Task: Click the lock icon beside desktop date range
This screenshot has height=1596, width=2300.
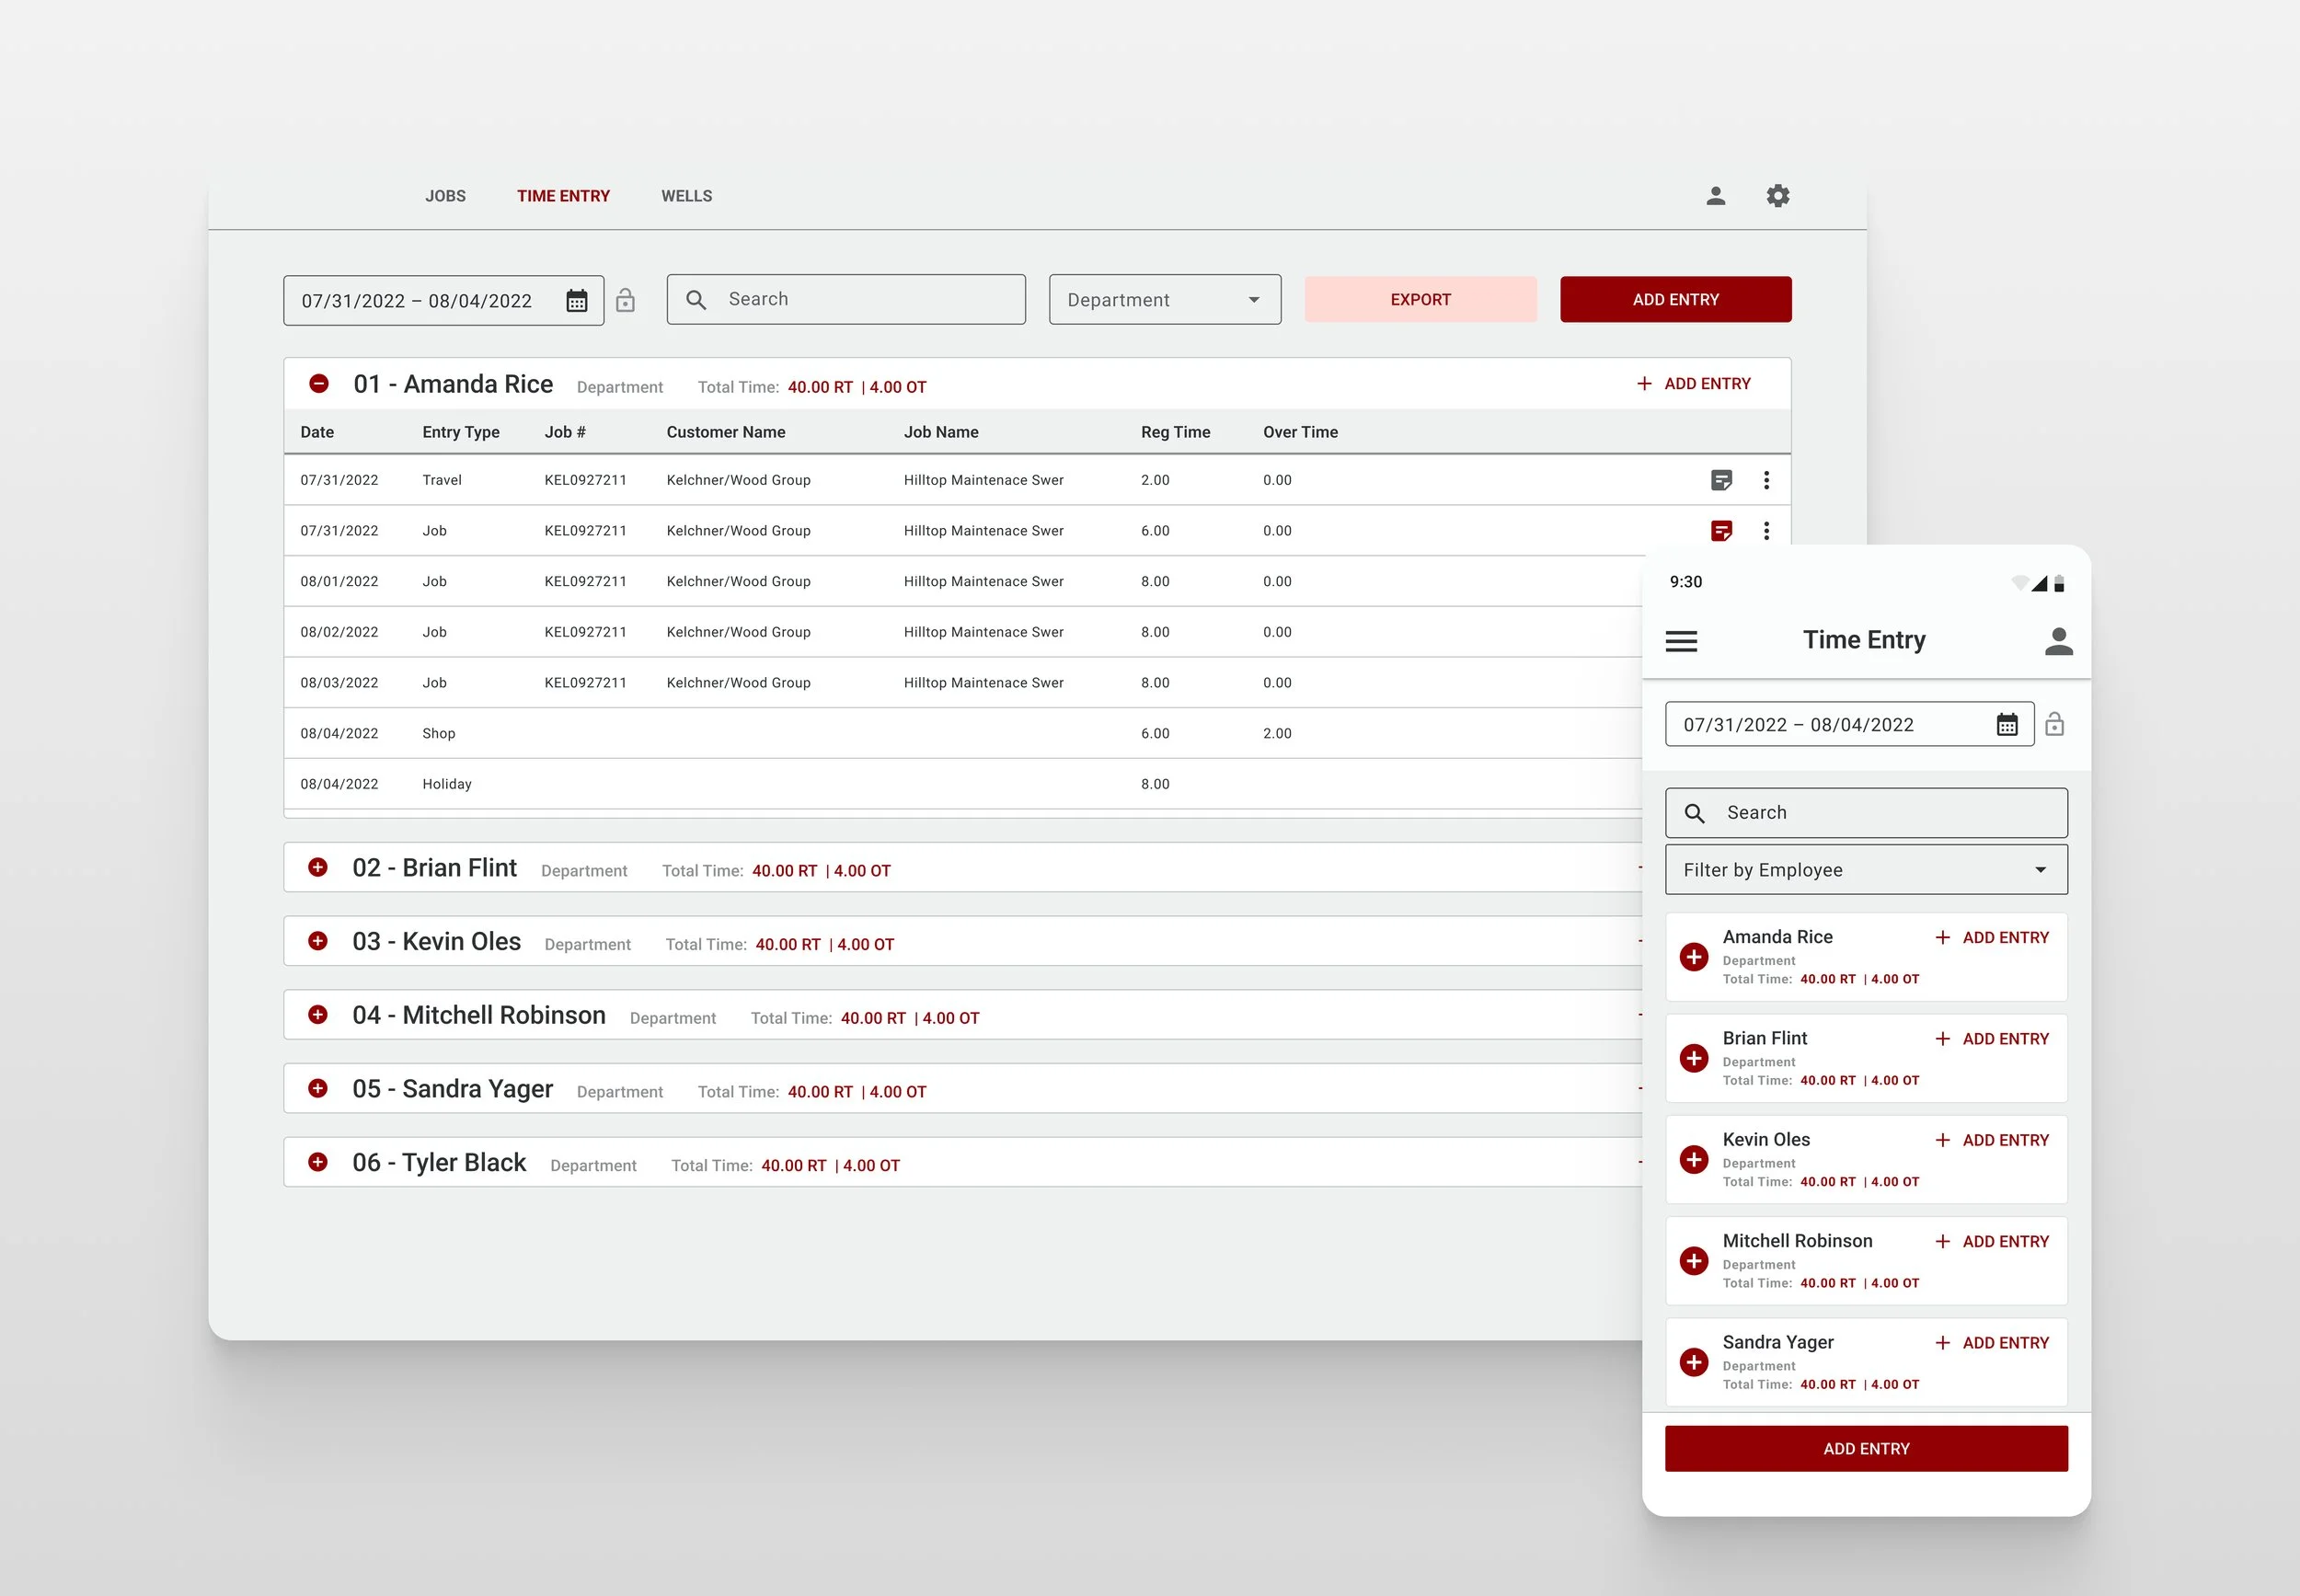Action: point(625,300)
